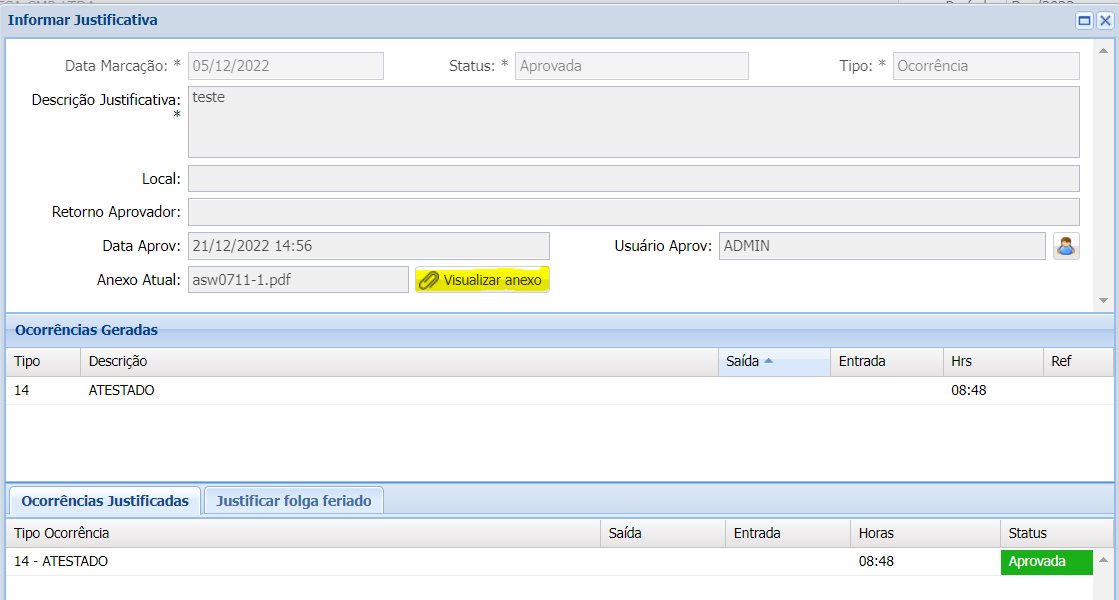Click the Descrição Justificativa text area
The image size is (1119, 600).
pyautogui.click(x=634, y=122)
